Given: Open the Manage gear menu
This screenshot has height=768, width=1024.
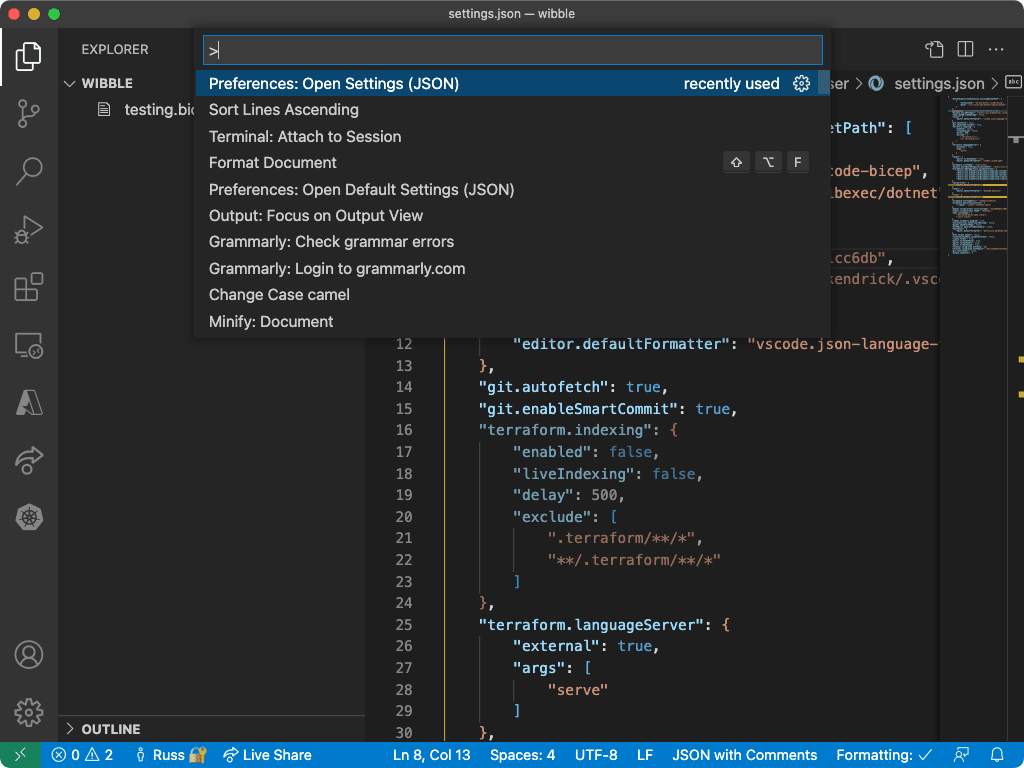Looking at the screenshot, I should point(28,712).
